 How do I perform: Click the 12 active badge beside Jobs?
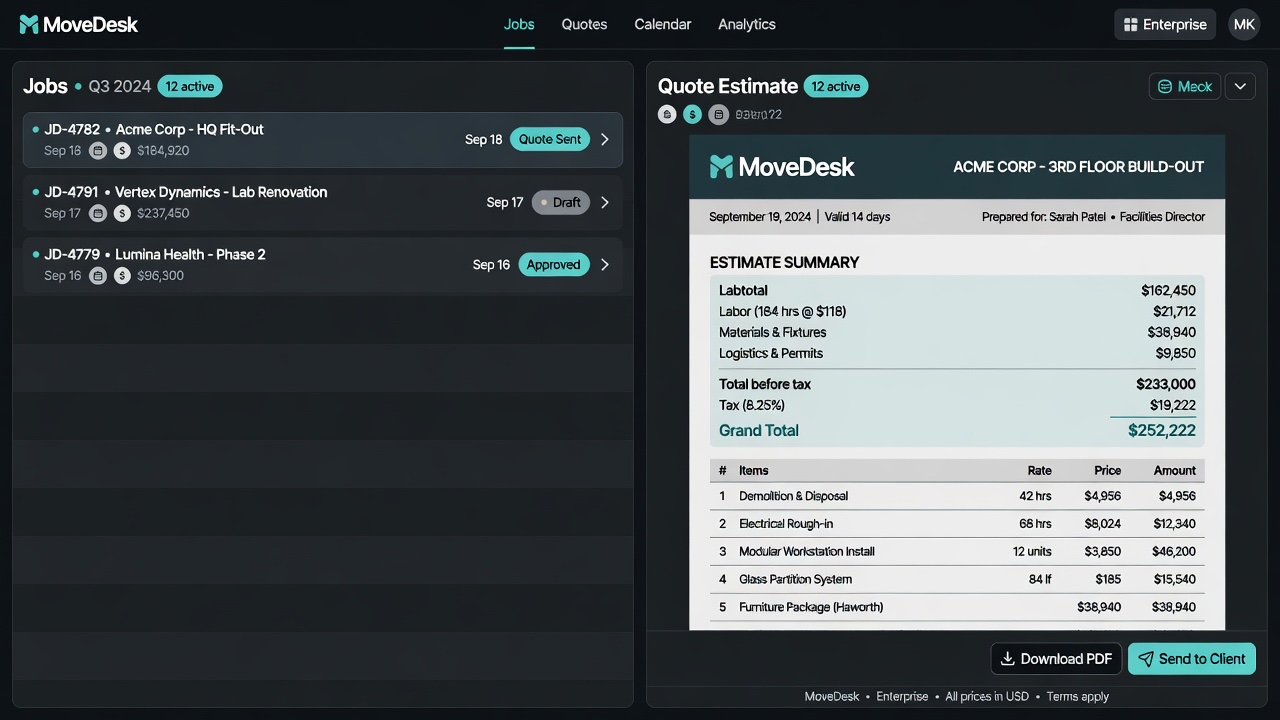pos(190,86)
